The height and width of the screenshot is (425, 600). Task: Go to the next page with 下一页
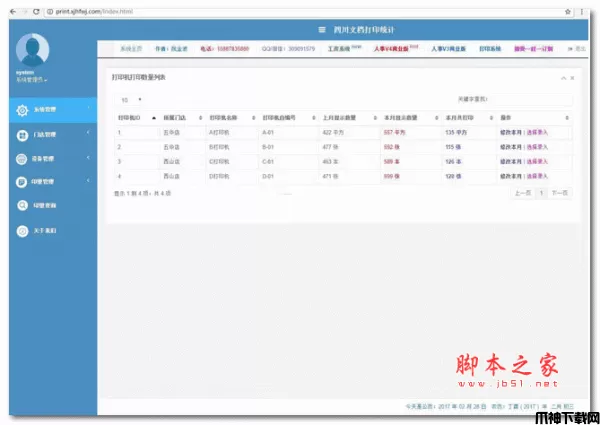(x=559, y=193)
